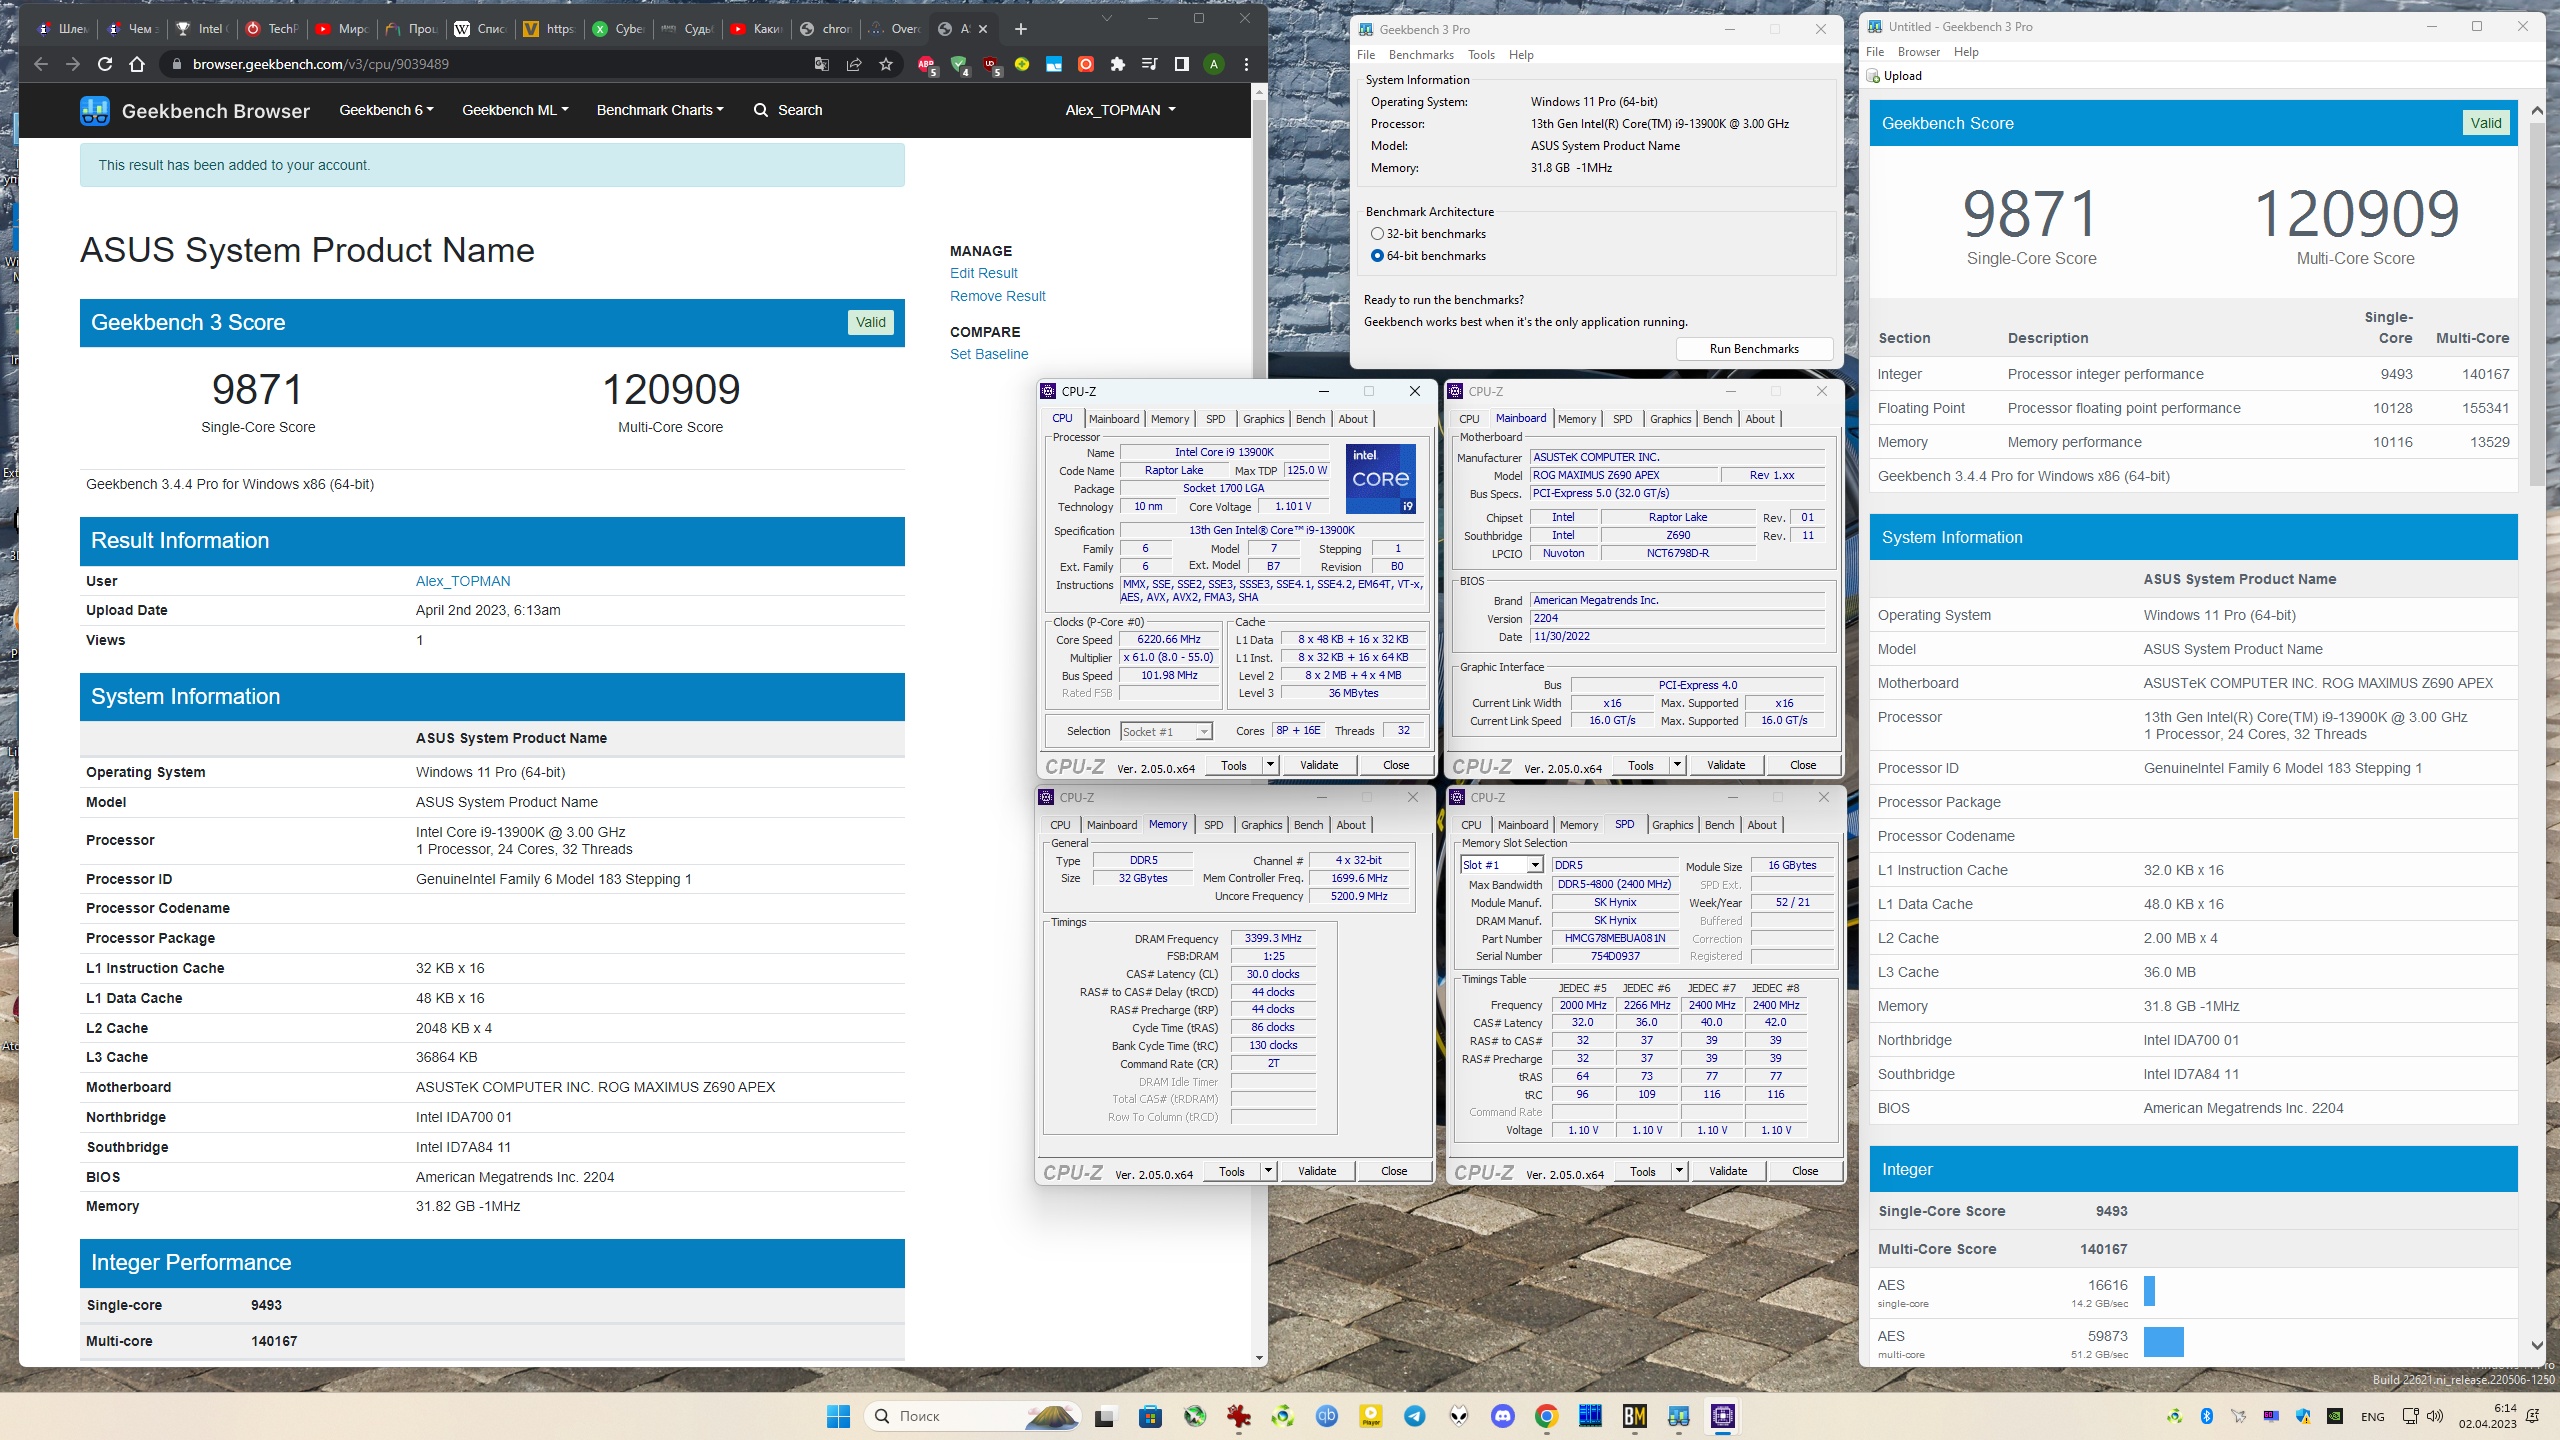2560x1440 pixels.
Task: Open Browser menu in Untitled Geekbench window
Action: click(1918, 52)
